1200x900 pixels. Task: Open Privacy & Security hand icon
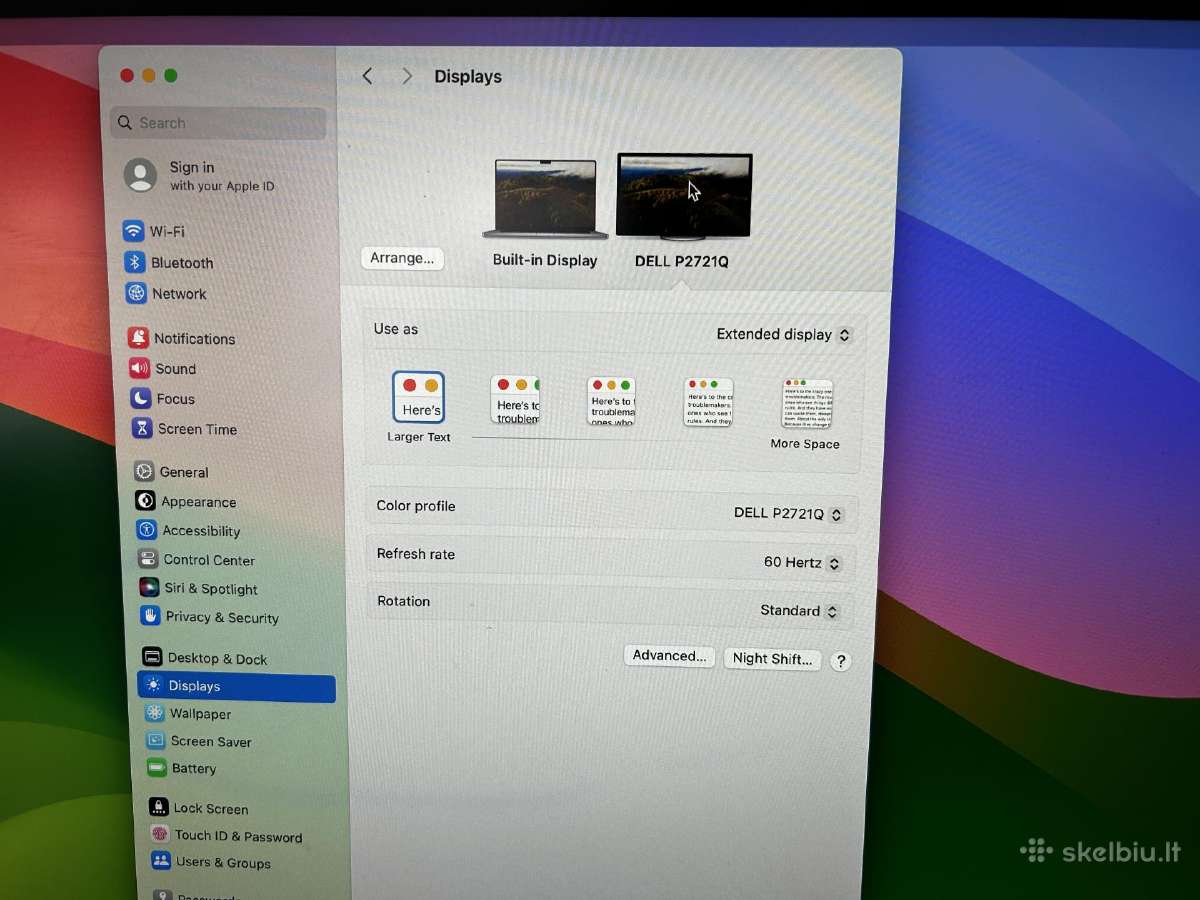pos(150,616)
